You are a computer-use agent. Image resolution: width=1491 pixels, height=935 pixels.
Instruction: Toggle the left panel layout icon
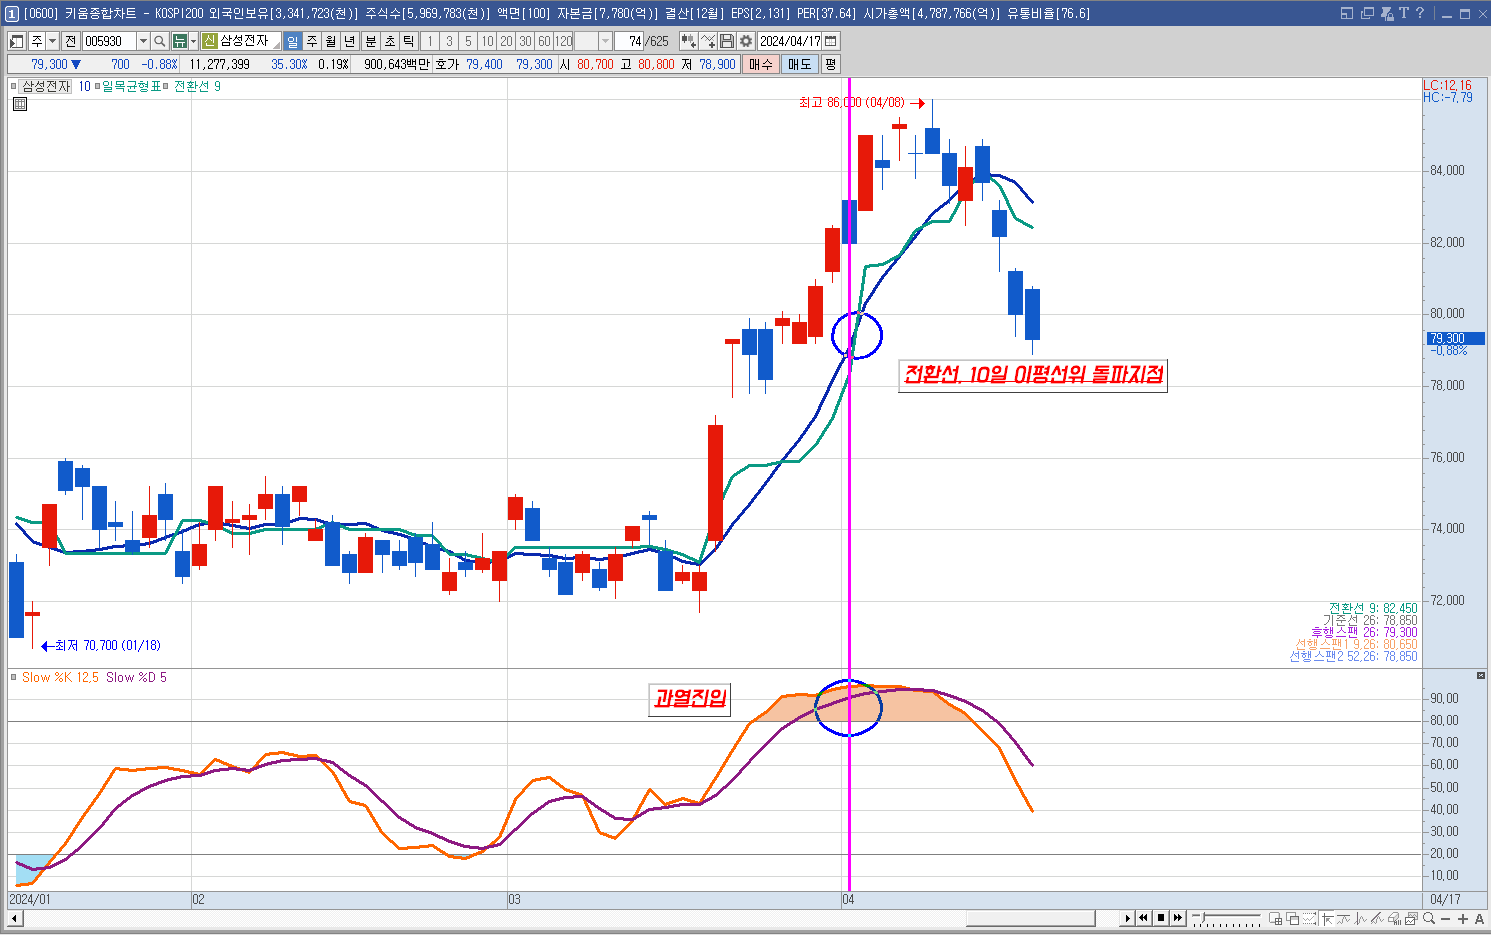click(16, 41)
